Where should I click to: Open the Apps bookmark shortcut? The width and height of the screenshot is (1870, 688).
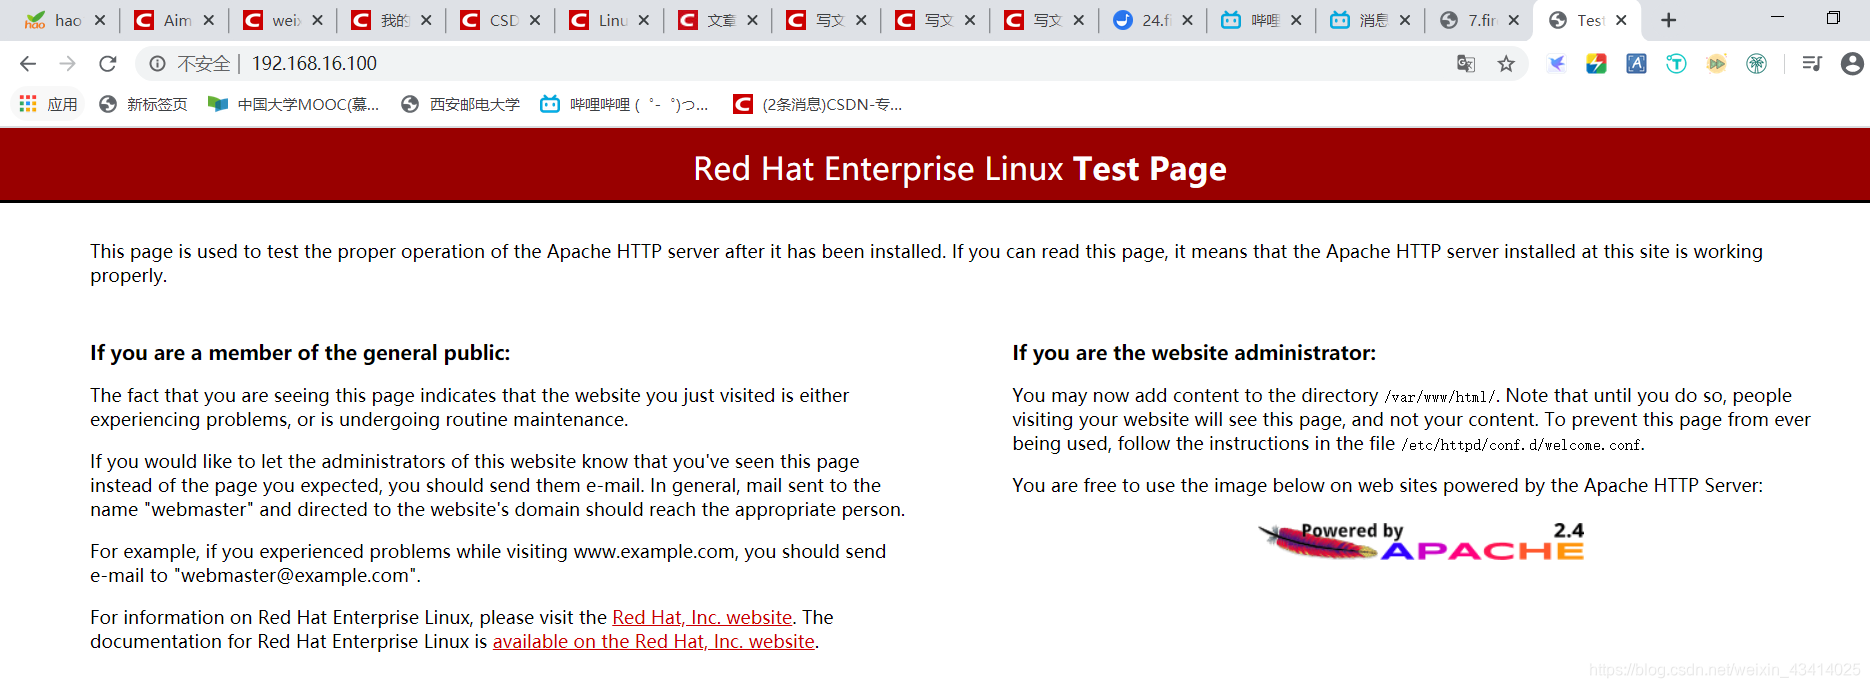[x=48, y=104]
